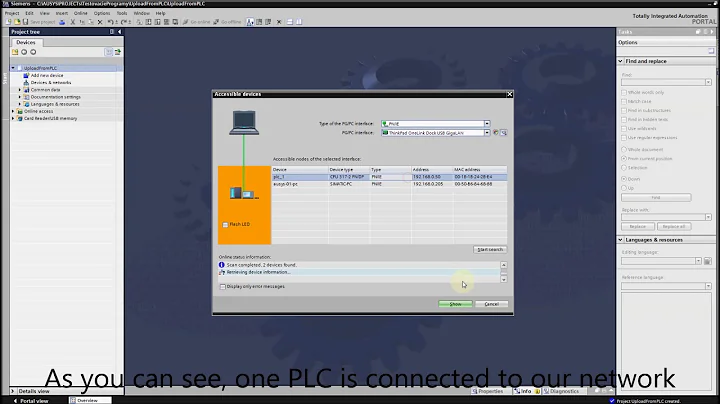Check Find in substructures option

coord(624,110)
